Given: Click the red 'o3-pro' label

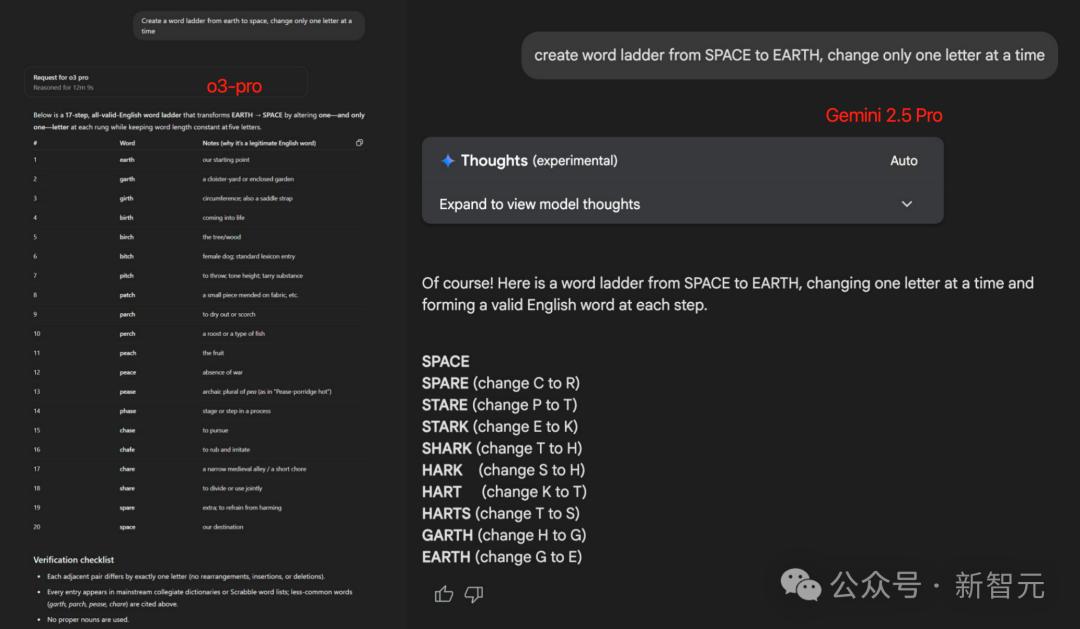Looking at the screenshot, I should click(234, 86).
